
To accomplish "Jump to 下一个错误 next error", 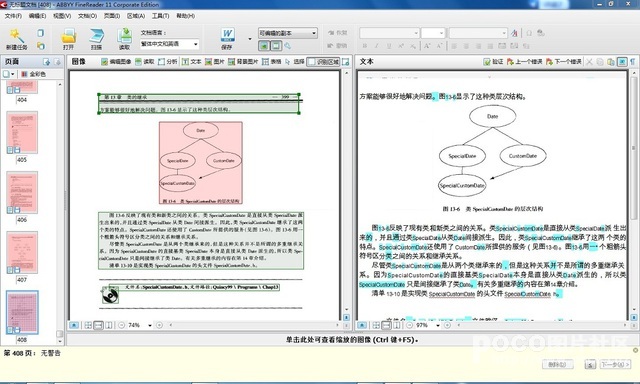I will [x=563, y=62].
